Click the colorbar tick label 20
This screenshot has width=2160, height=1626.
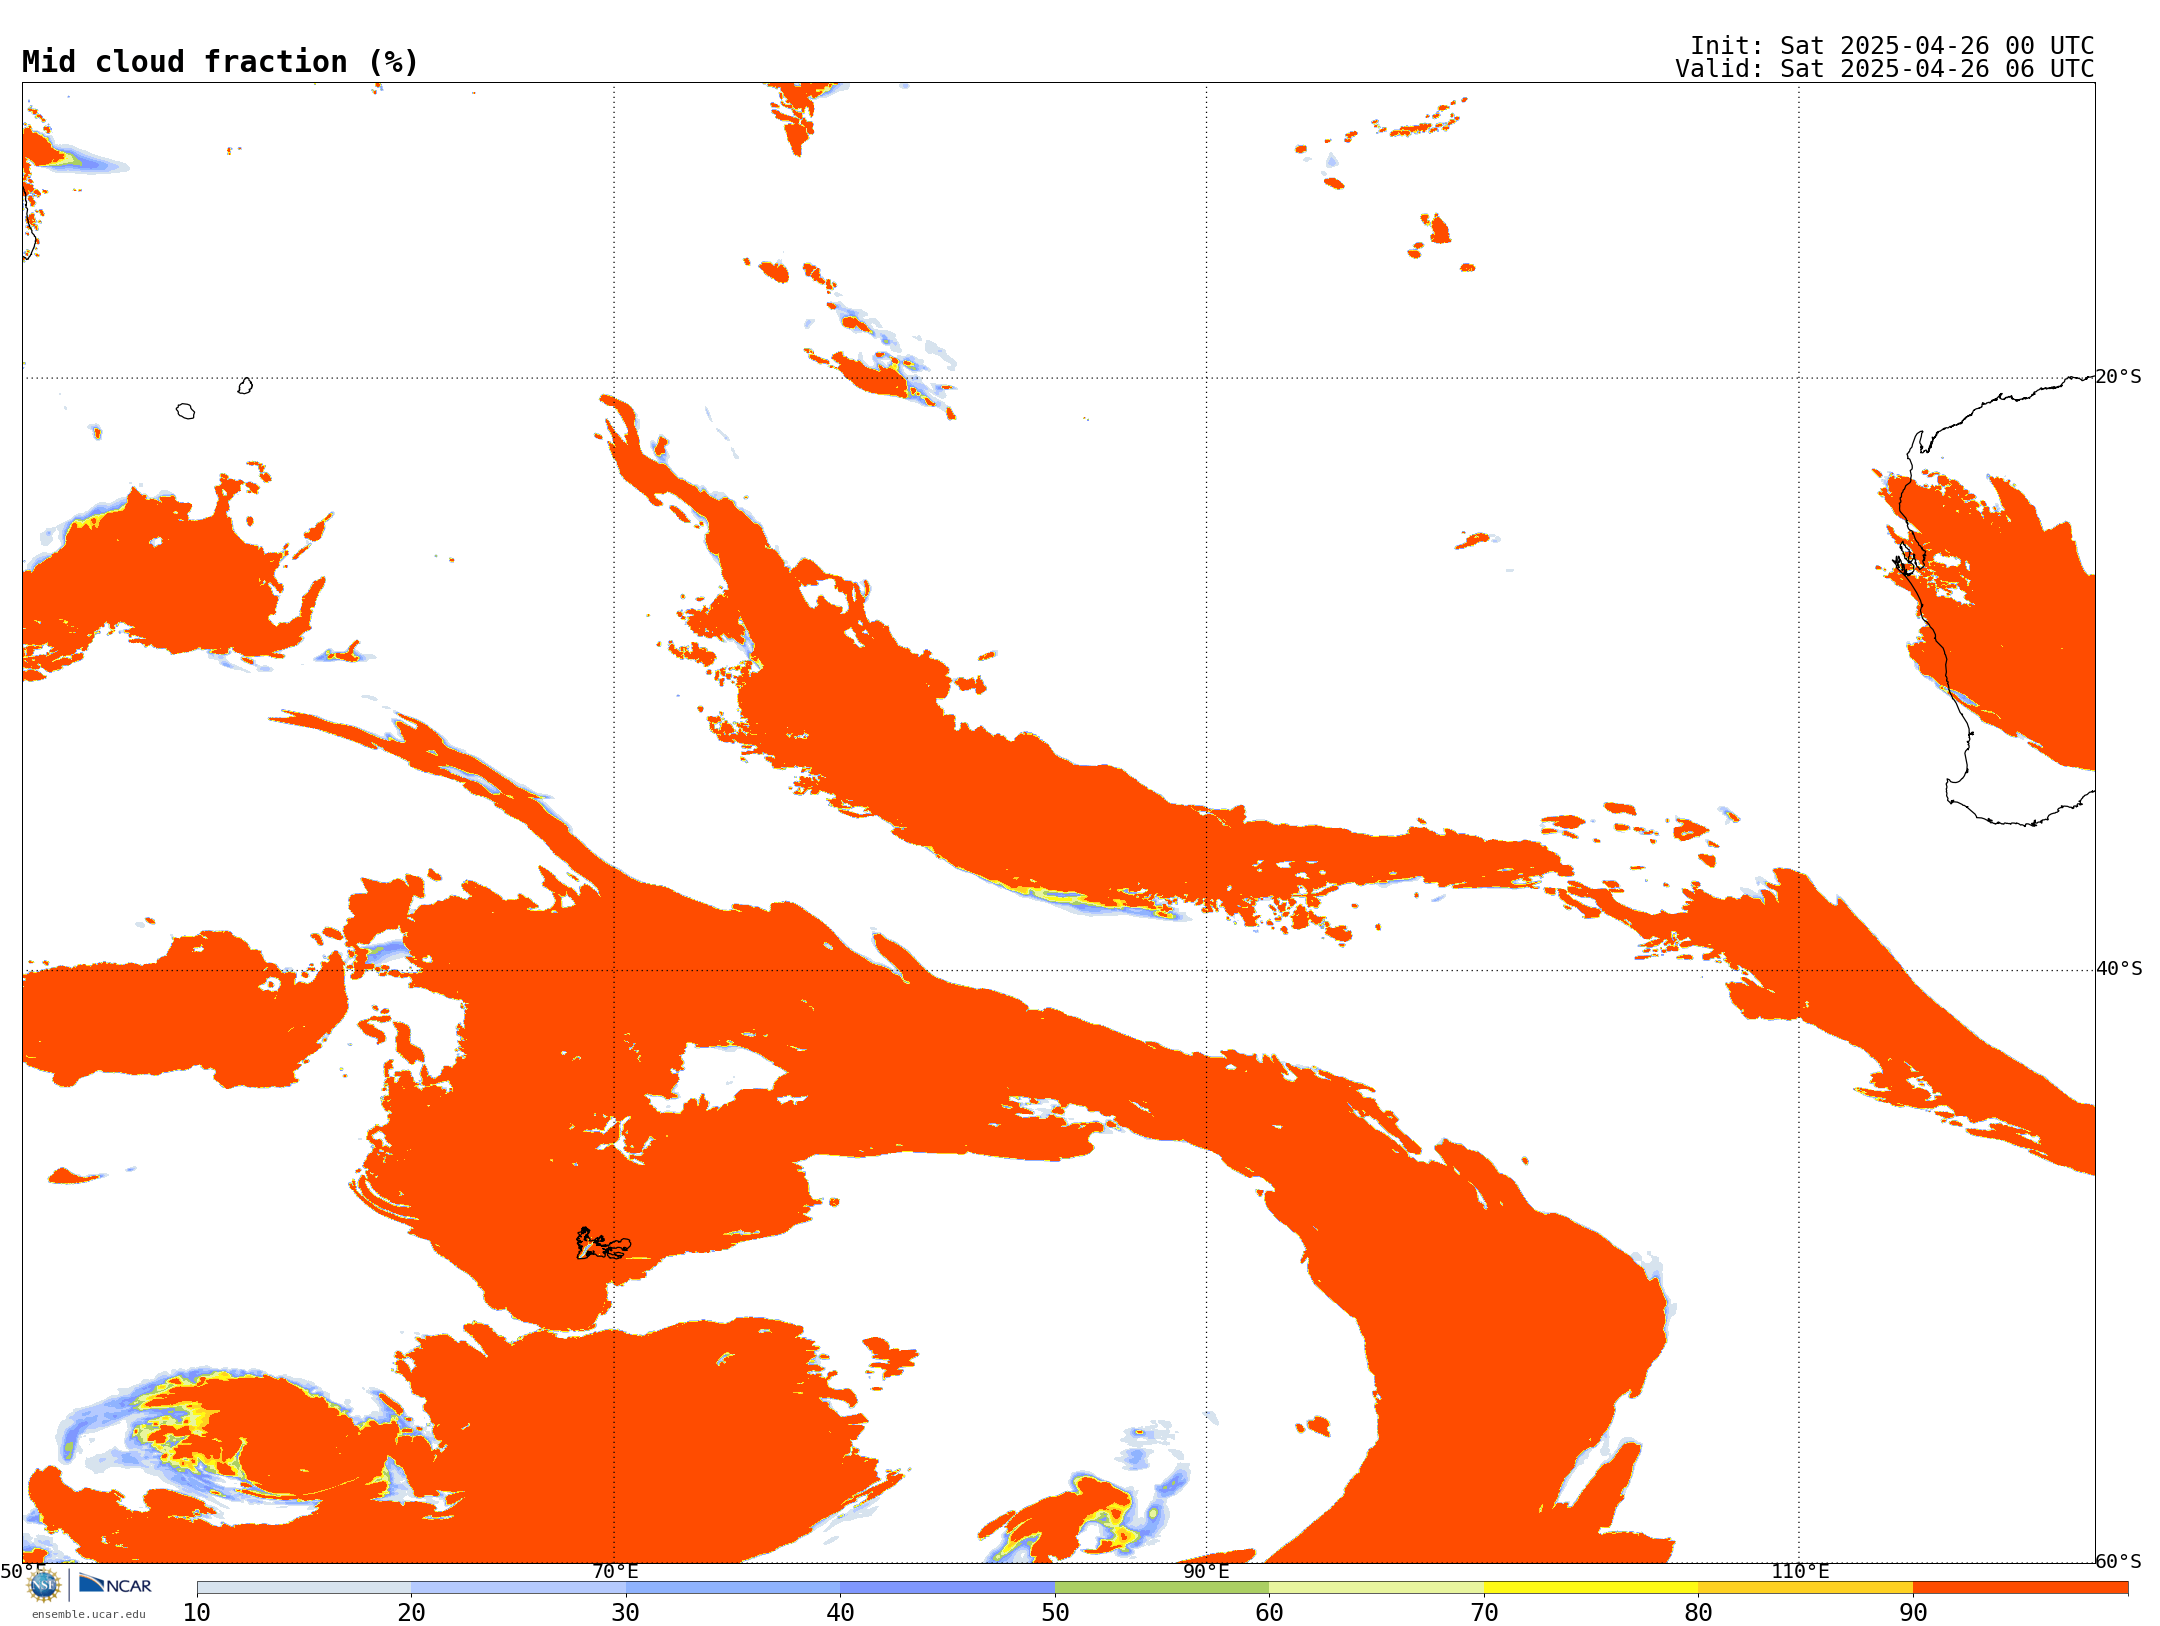pyautogui.click(x=411, y=1613)
